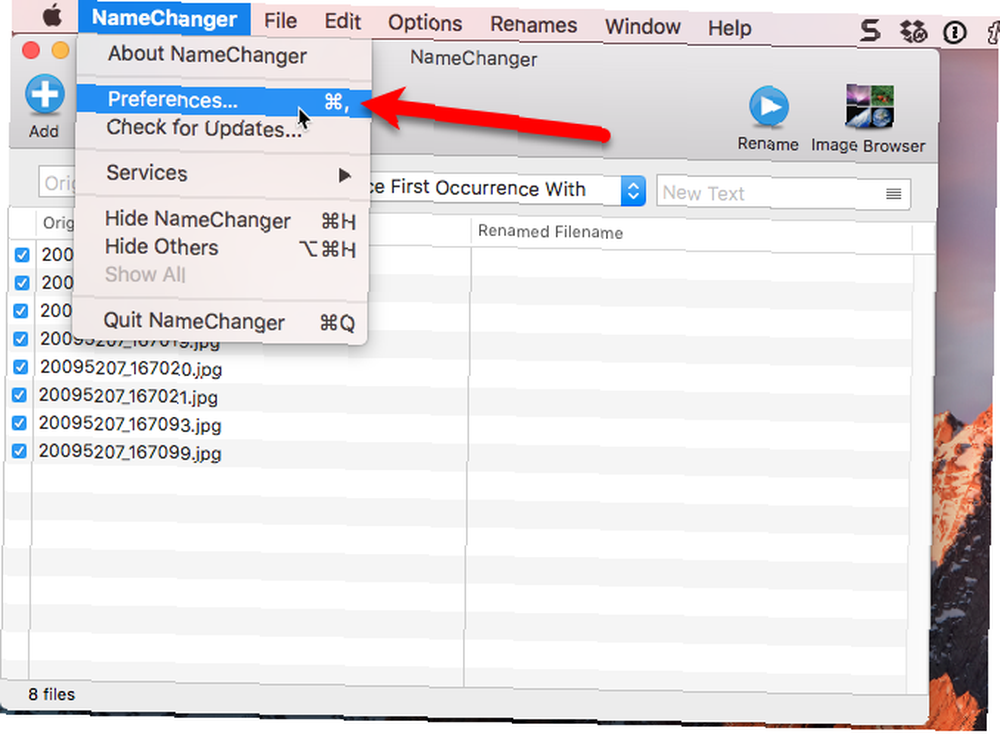Screen dimensions: 1000x734
Task: Open the Replace First Occurrence With dropdown
Action: point(633,190)
